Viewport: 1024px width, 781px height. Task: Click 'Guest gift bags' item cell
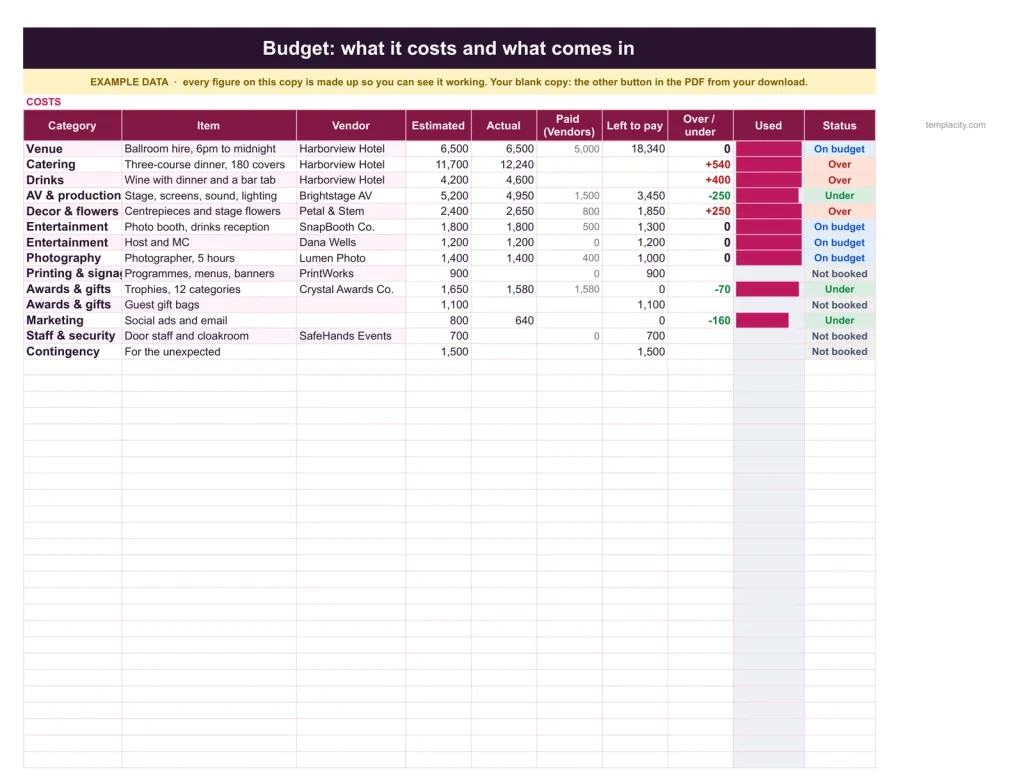click(209, 305)
